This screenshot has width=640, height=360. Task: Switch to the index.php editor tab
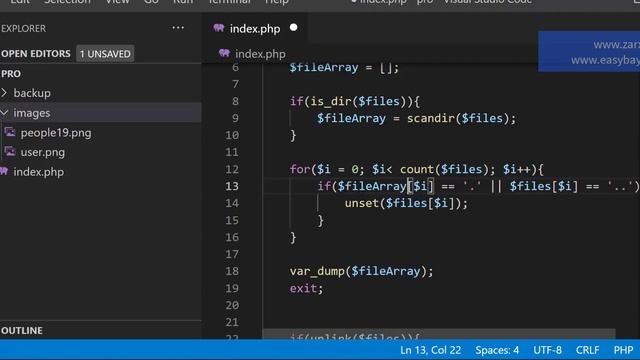pyautogui.click(x=255, y=29)
